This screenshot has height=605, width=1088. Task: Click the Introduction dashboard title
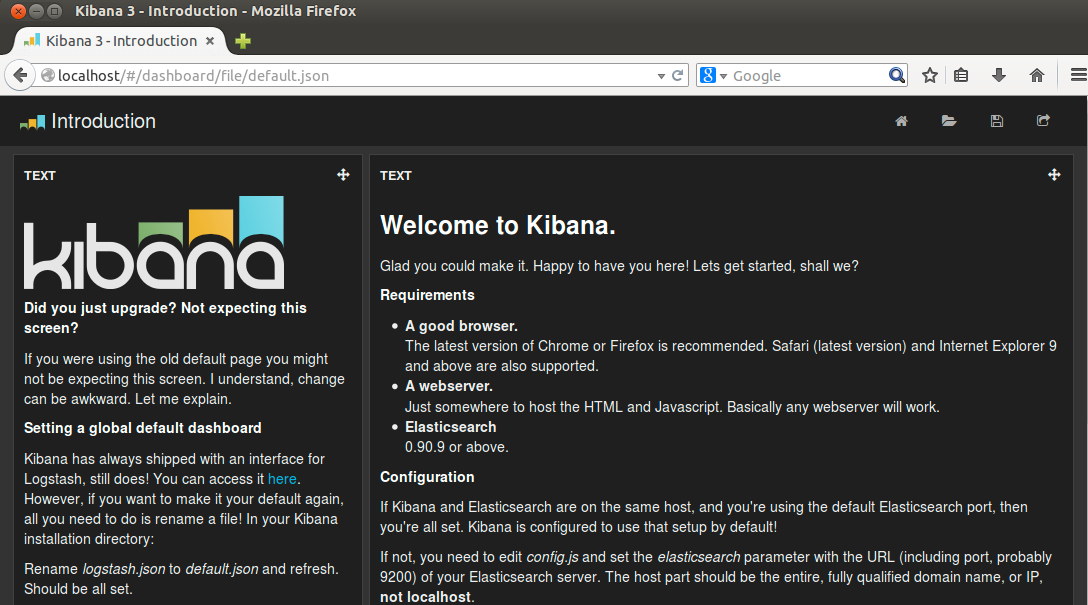coord(103,121)
